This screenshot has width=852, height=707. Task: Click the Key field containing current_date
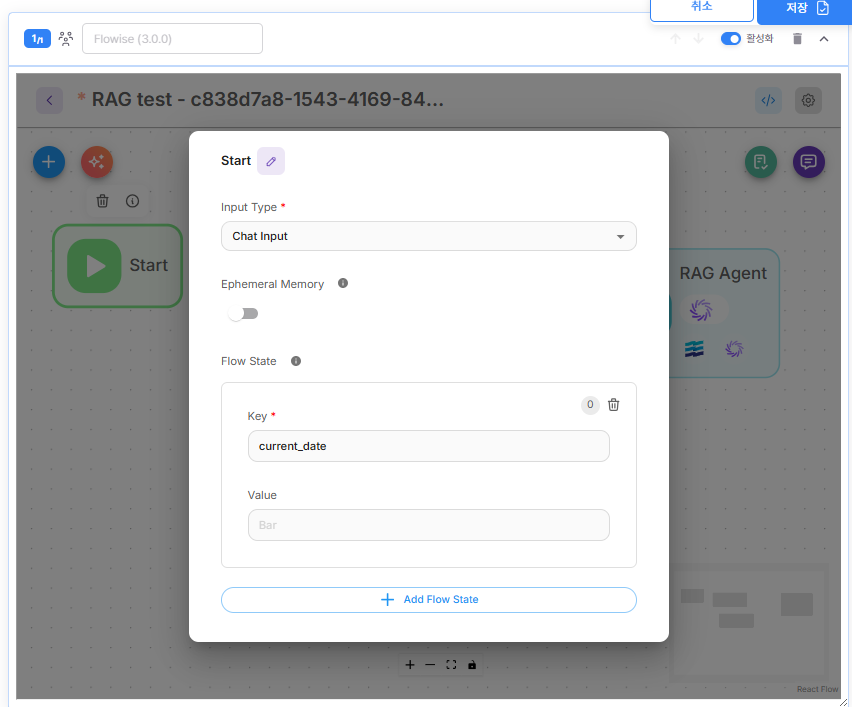tap(428, 446)
